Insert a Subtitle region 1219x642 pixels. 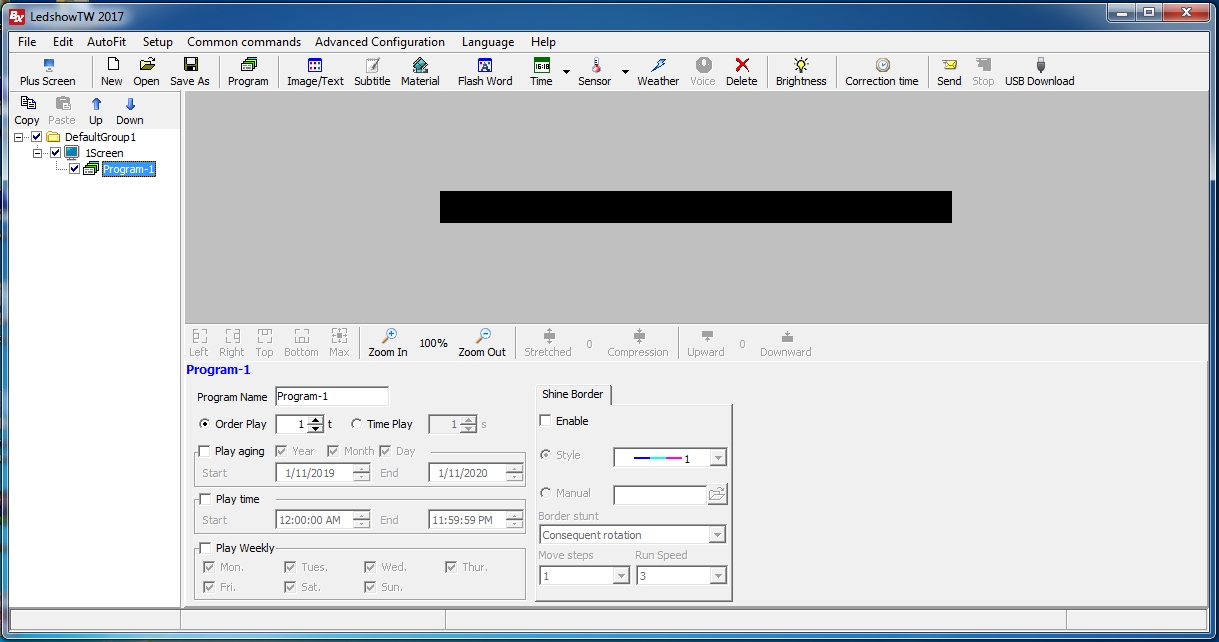click(x=372, y=72)
